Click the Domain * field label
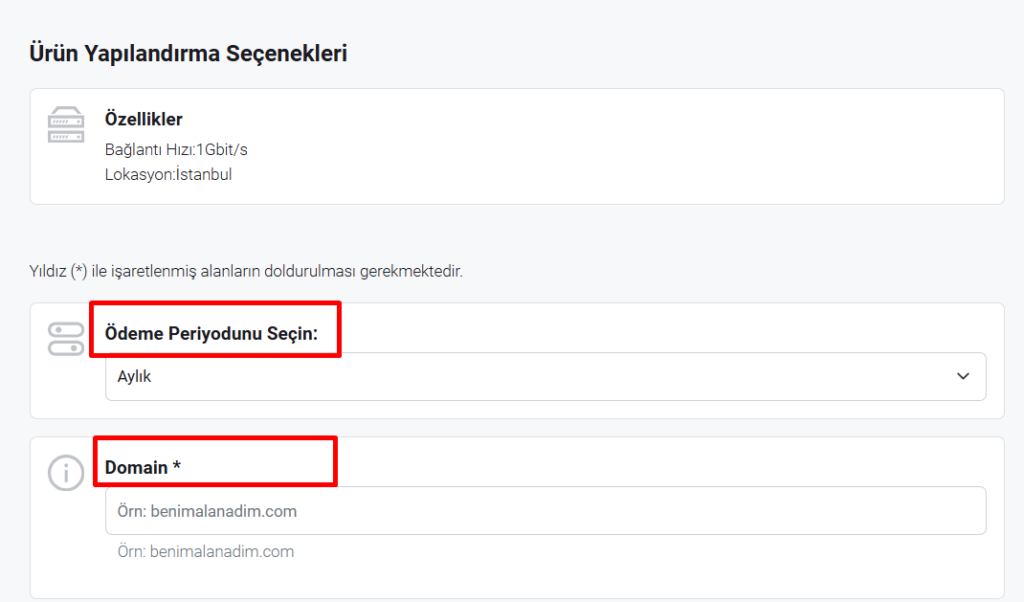The width and height of the screenshot is (1024, 602). [143, 467]
